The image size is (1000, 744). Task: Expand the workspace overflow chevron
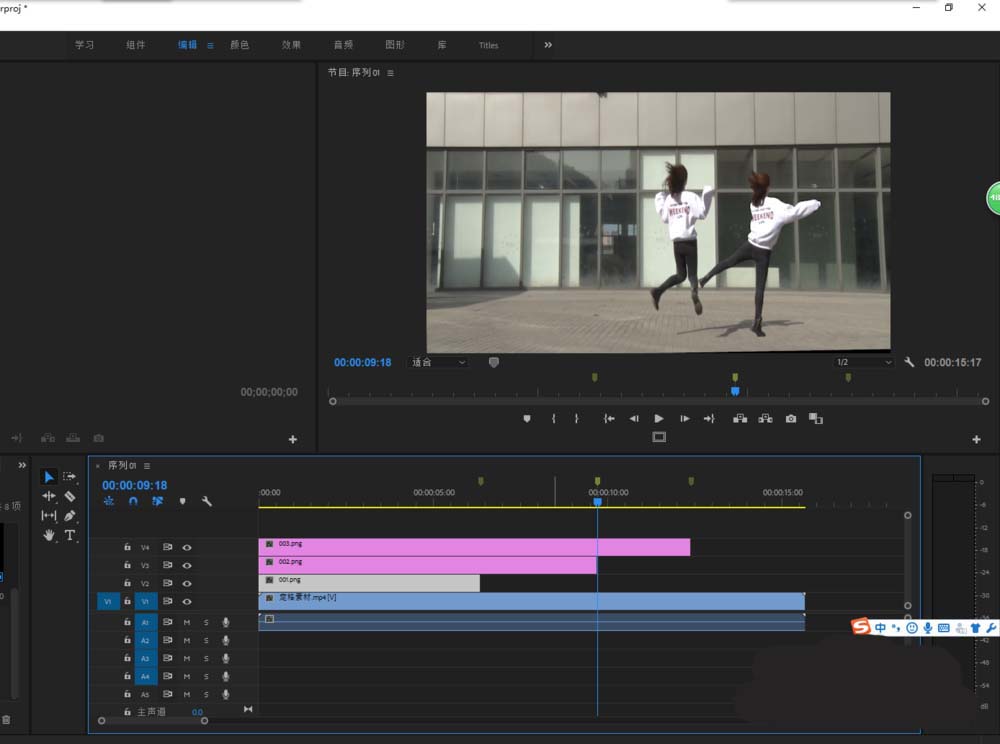[x=548, y=45]
